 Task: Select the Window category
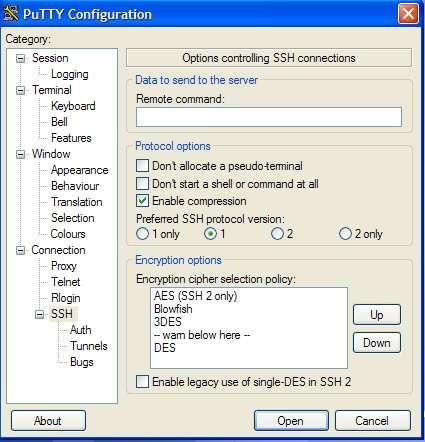pyautogui.click(x=51, y=154)
